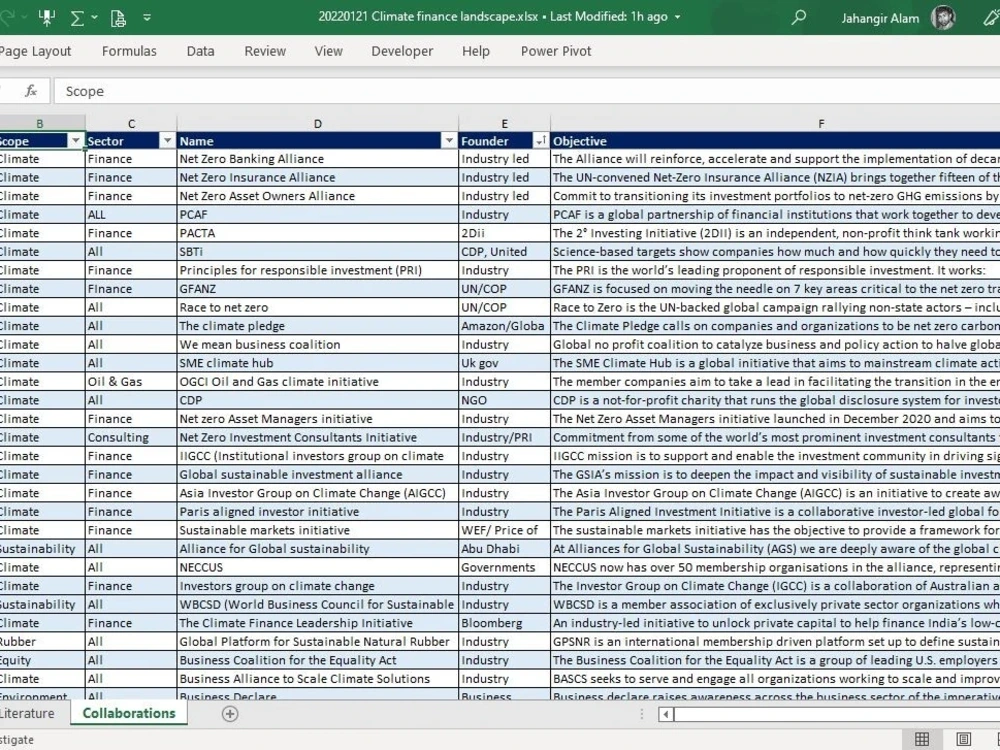Open the Review ribbon tab
The image size is (1000, 750).
(x=265, y=51)
